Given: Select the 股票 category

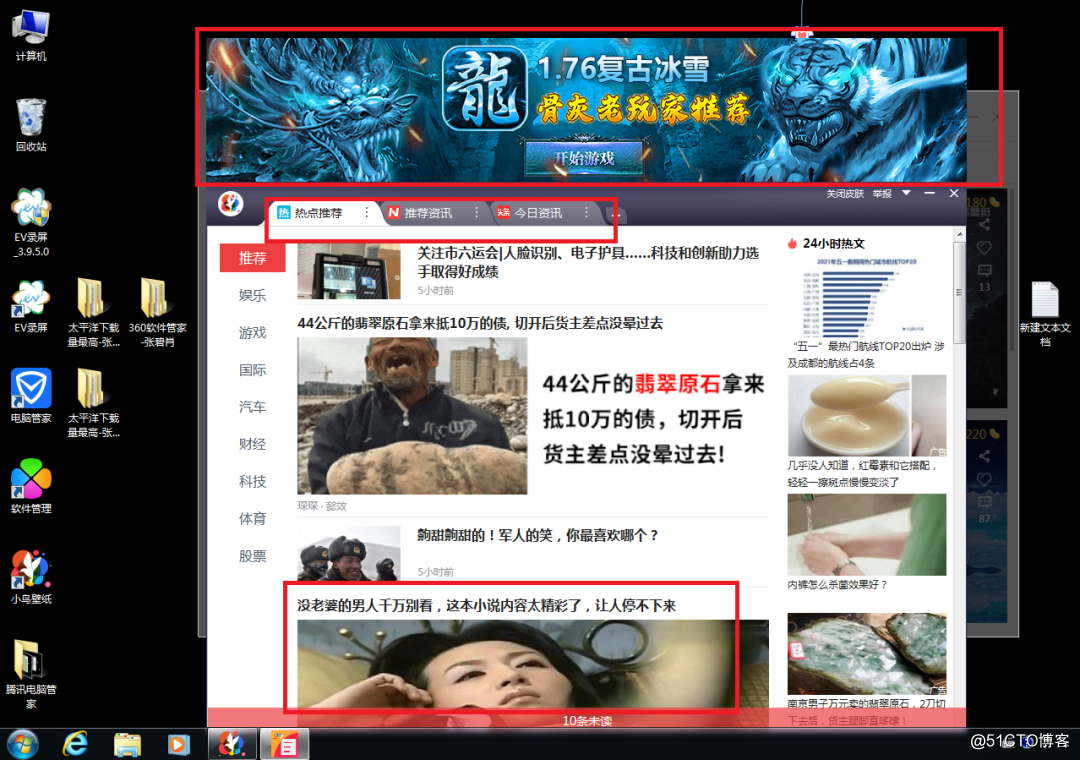Looking at the screenshot, I should click(x=252, y=556).
